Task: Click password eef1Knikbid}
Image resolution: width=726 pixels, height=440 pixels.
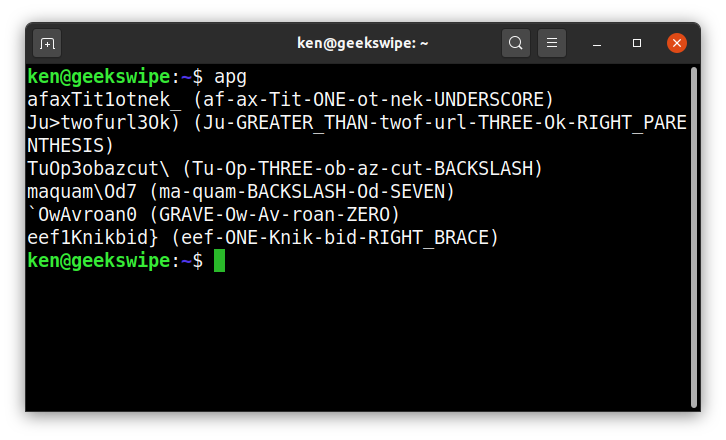Action: (x=93, y=238)
